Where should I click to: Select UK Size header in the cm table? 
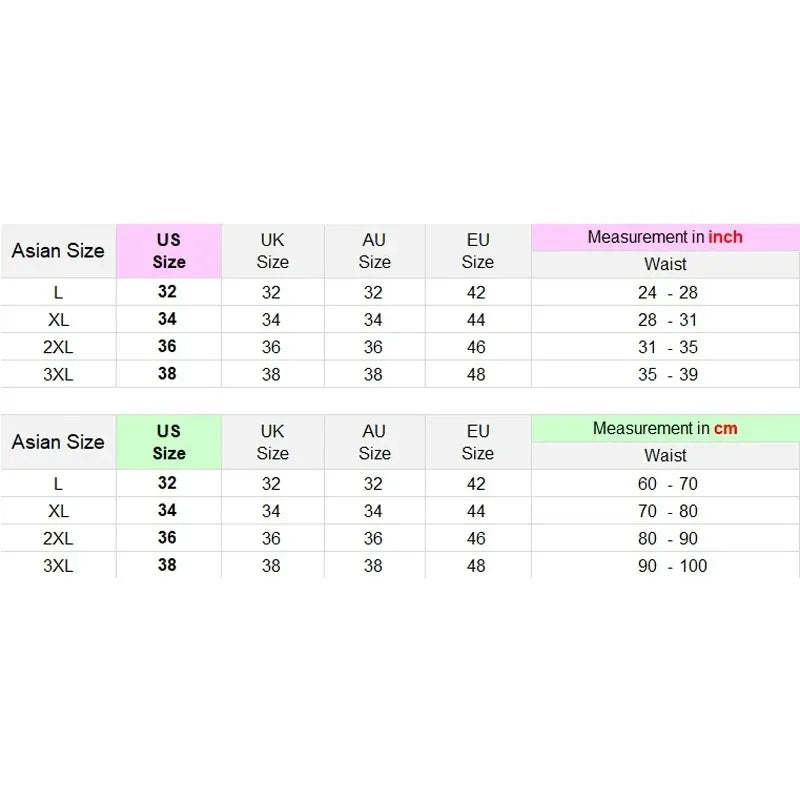(x=272, y=442)
